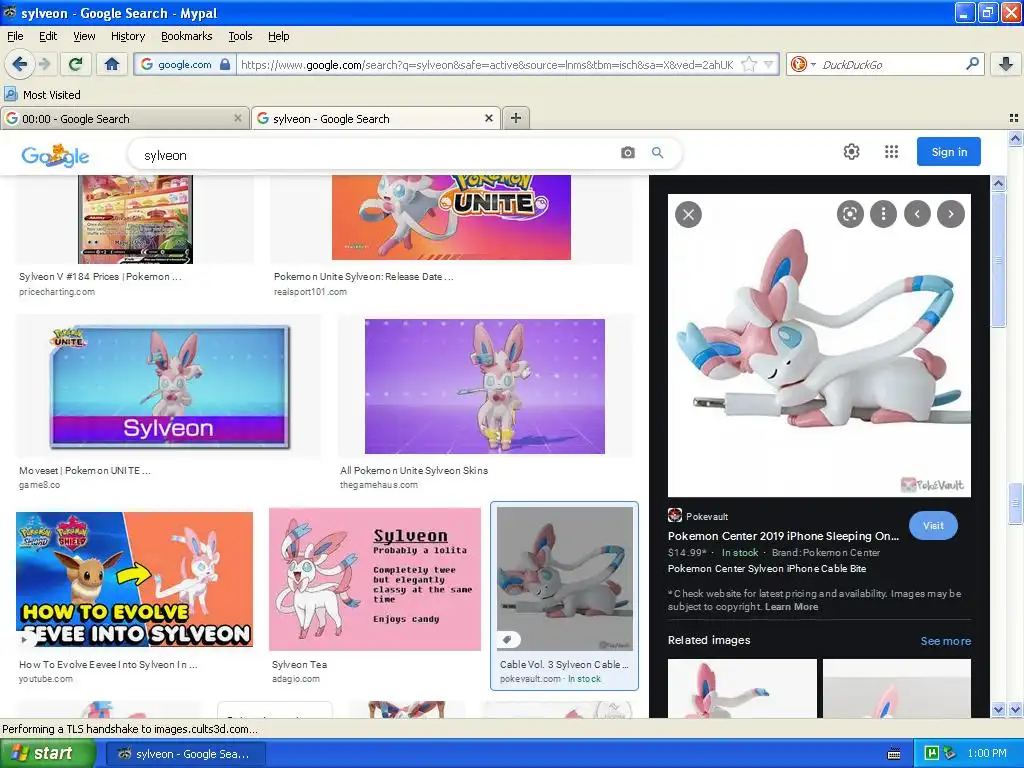Click the Google logo doodle
This screenshot has width=1024, height=768.
coord(55,155)
